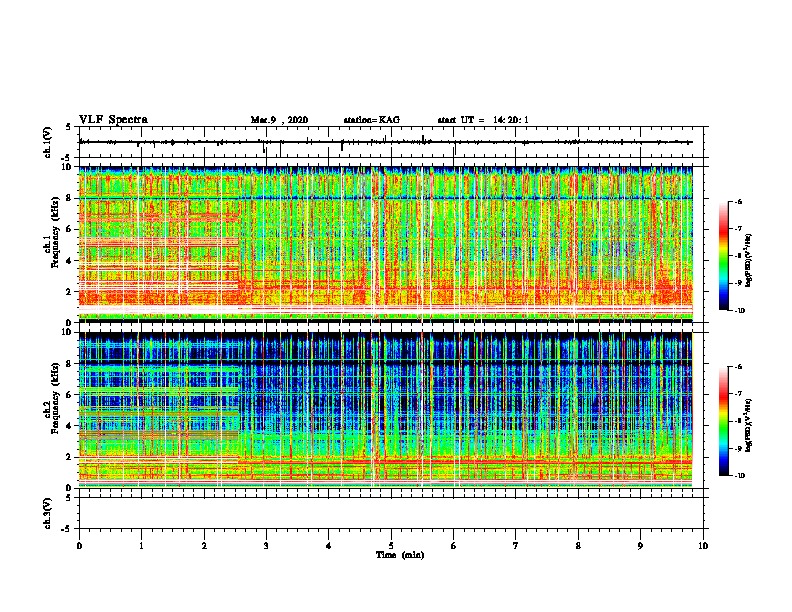
Task: Click the "6" kHz tick of ch.1 frequency axis
Action: click(x=70, y=229)
